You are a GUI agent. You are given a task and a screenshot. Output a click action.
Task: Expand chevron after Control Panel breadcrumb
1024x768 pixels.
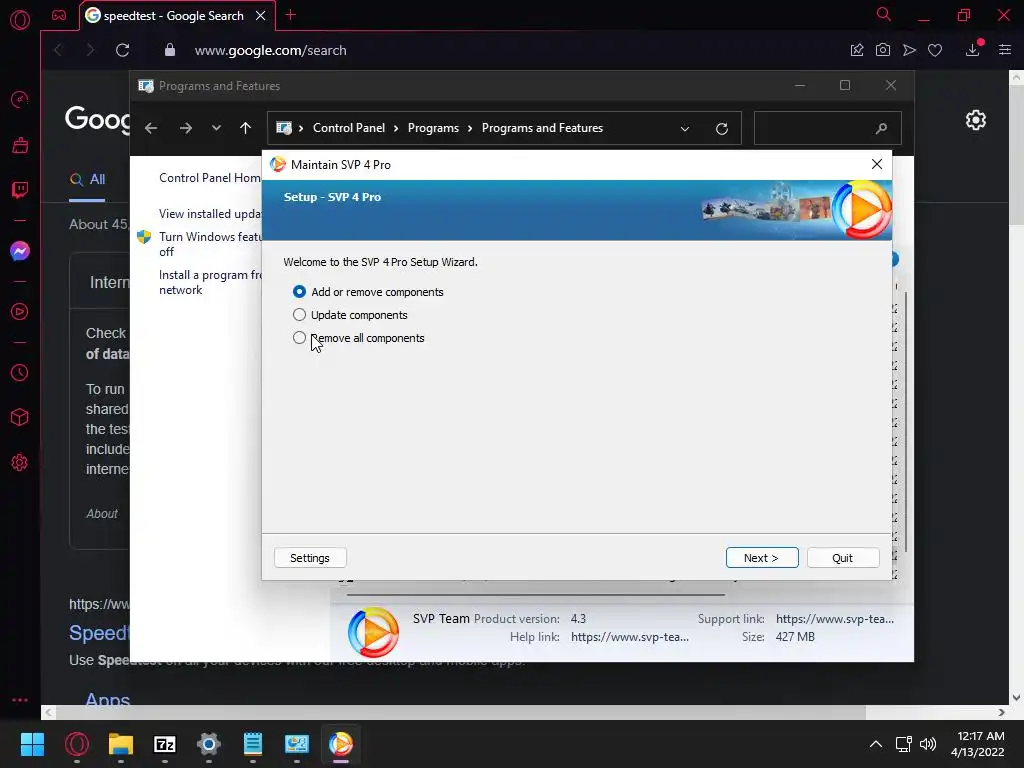coord(396,128)
